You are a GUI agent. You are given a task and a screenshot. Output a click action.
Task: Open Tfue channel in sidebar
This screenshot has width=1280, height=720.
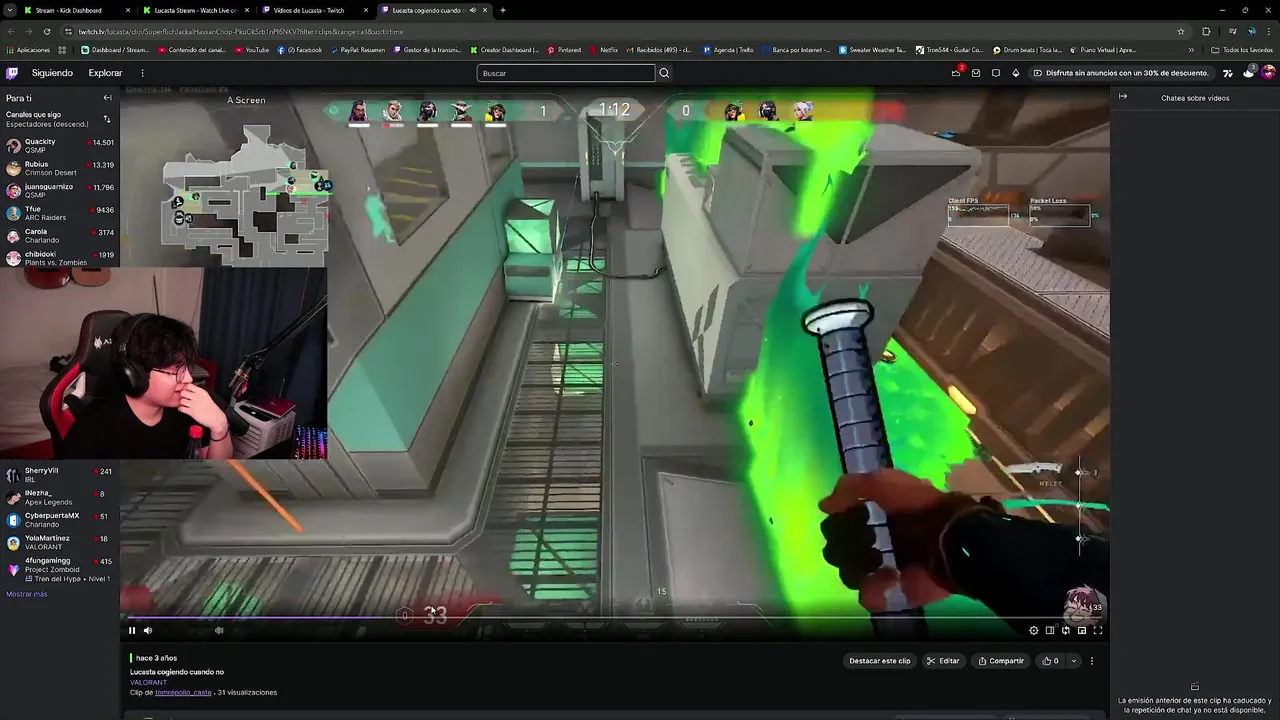pos(60,213)
